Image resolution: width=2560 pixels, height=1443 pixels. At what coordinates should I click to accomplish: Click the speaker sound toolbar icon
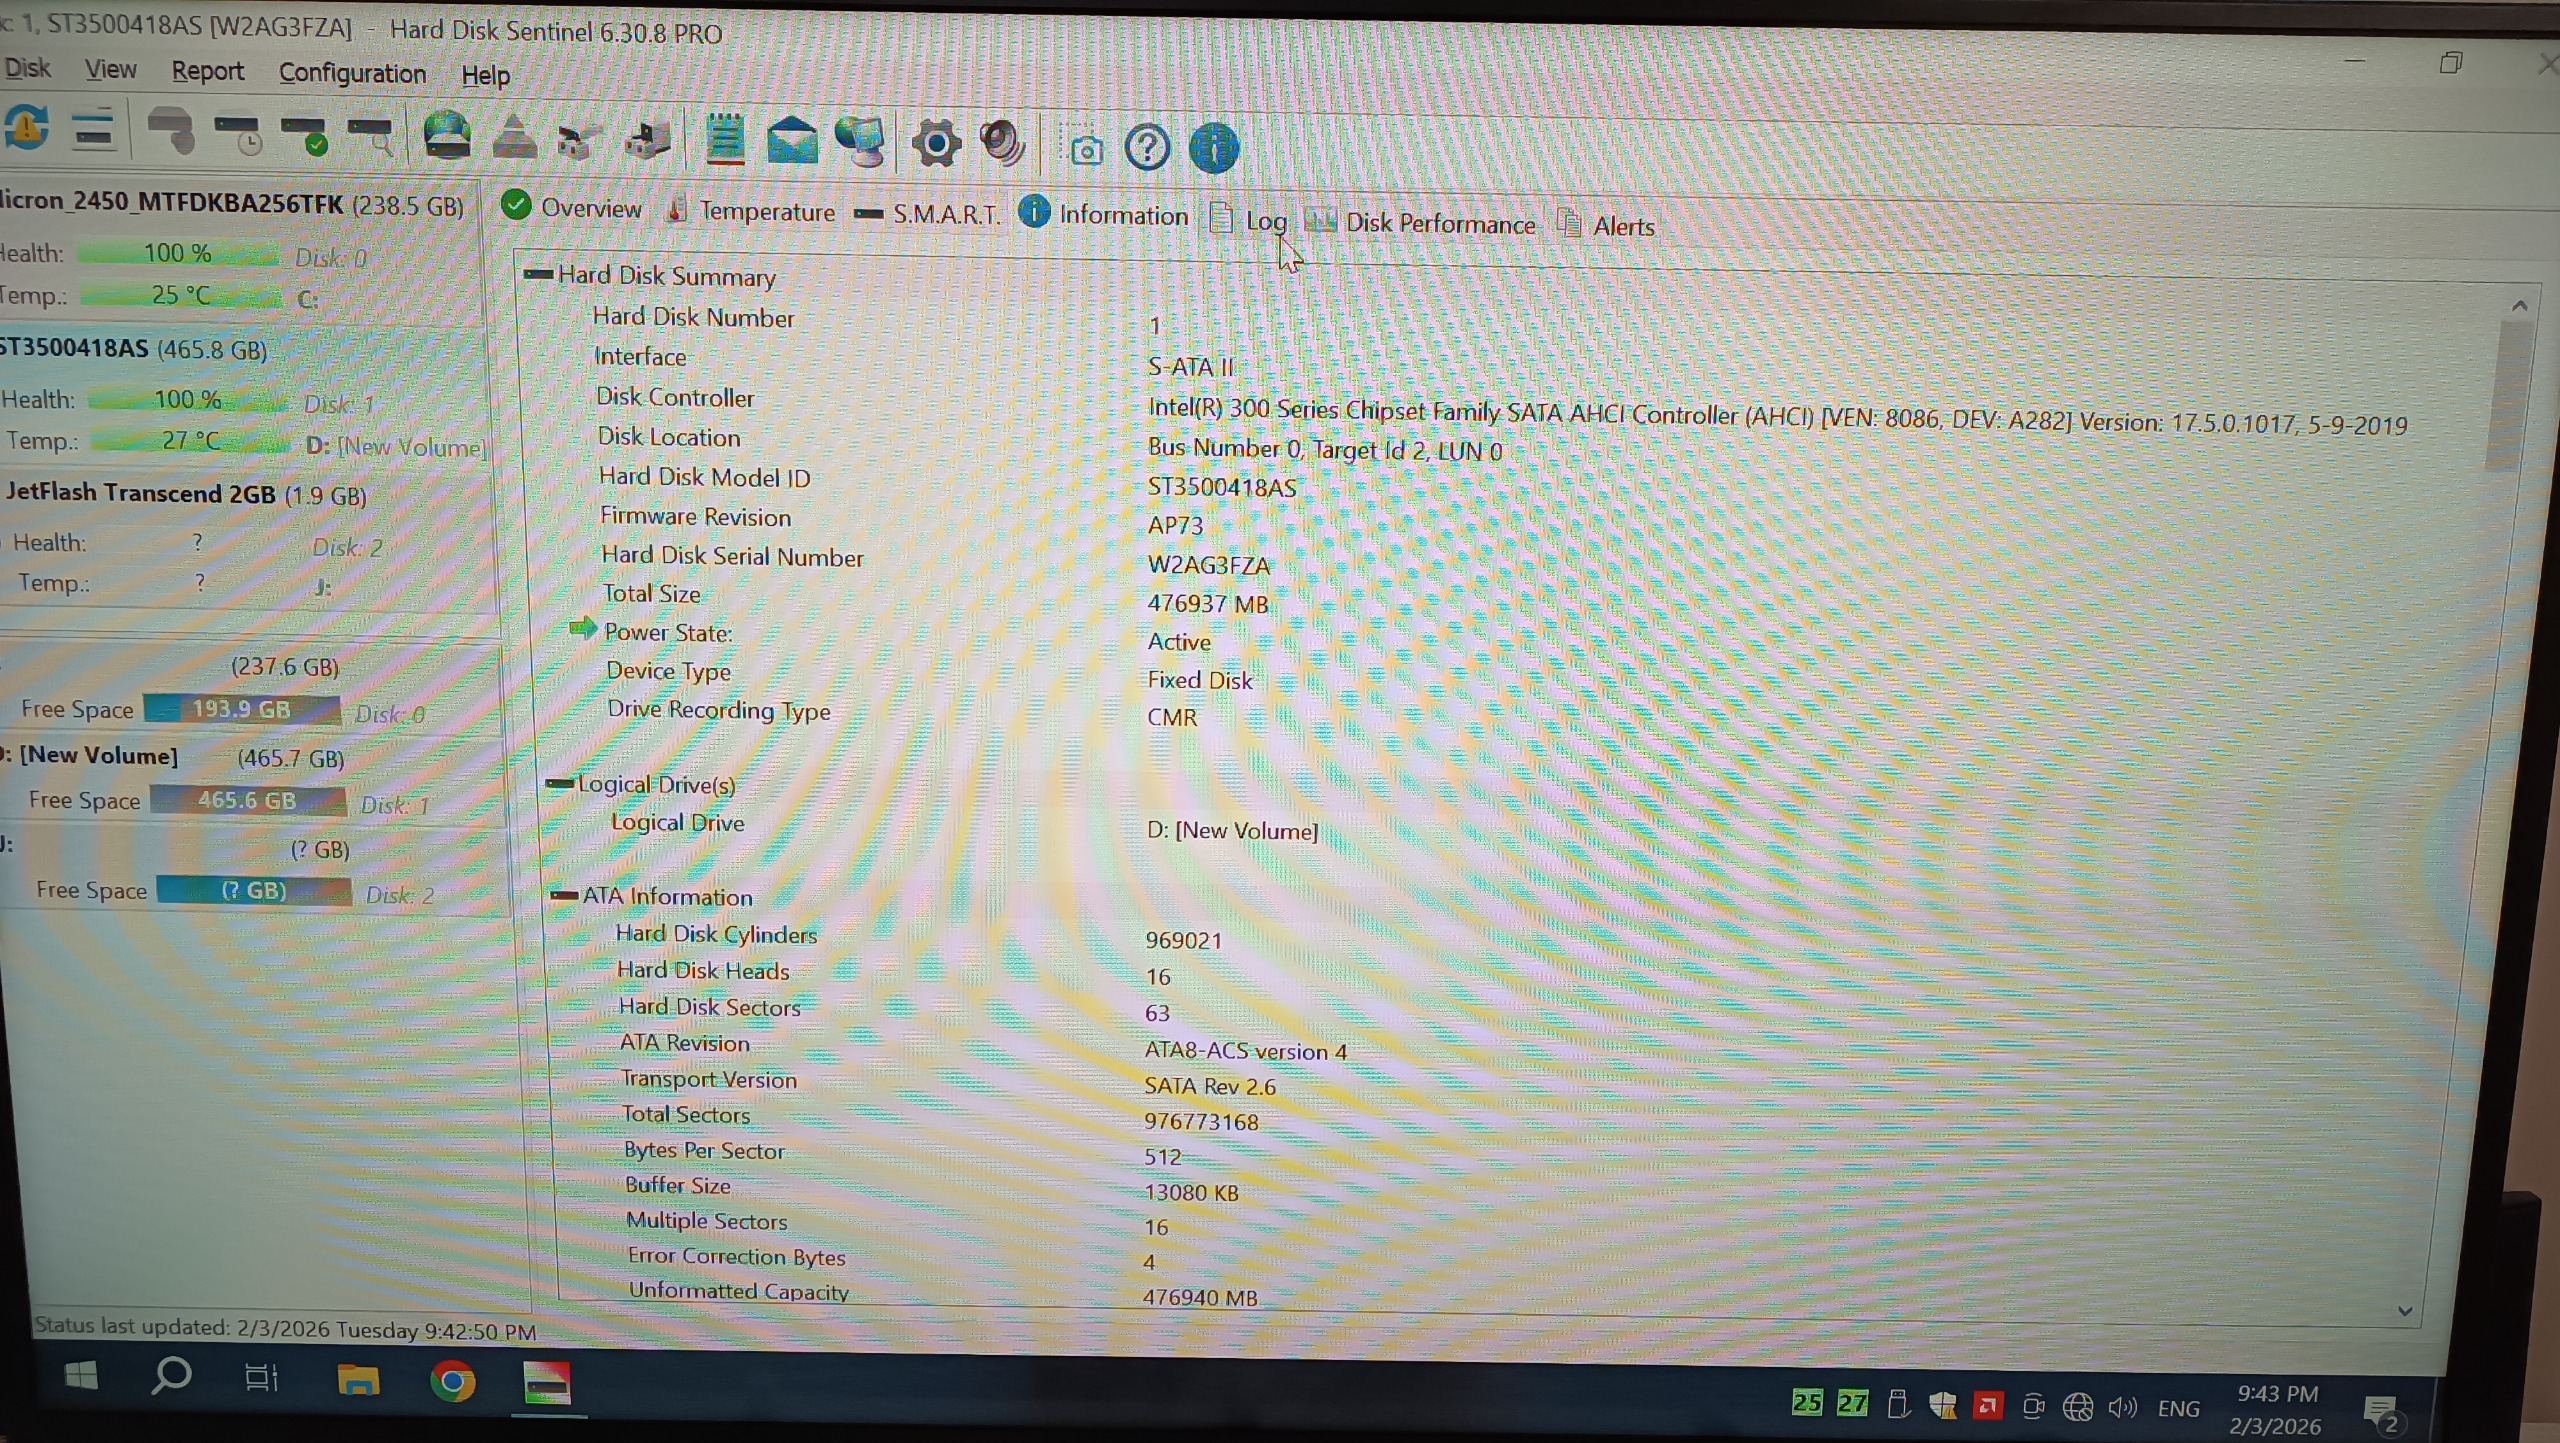pyautogui.click(x=1003, y=144)
